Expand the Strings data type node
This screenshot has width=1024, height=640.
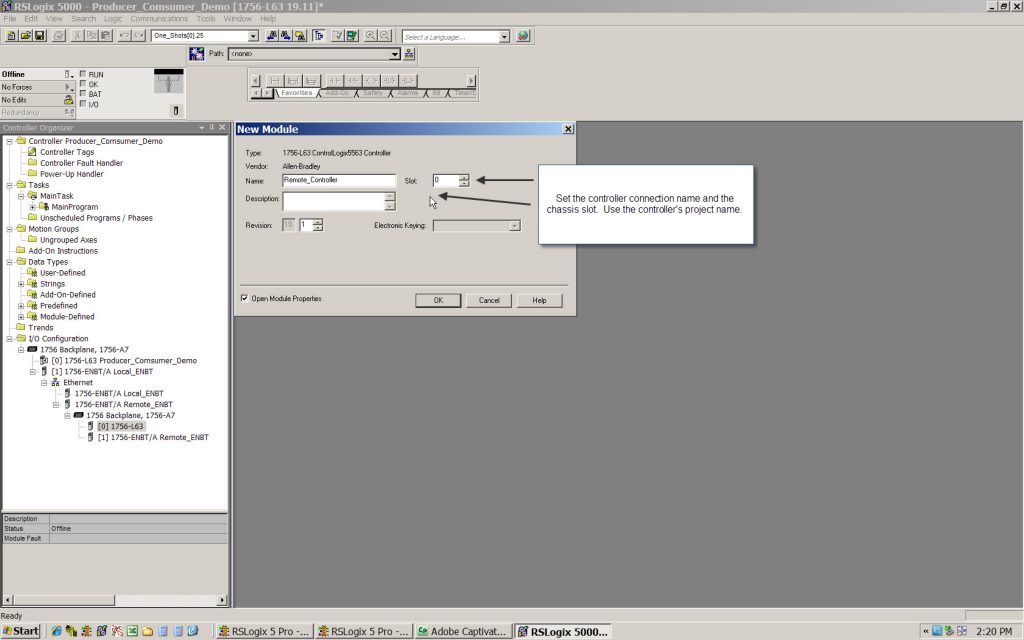pyautogui.click(x=21, y=284)
